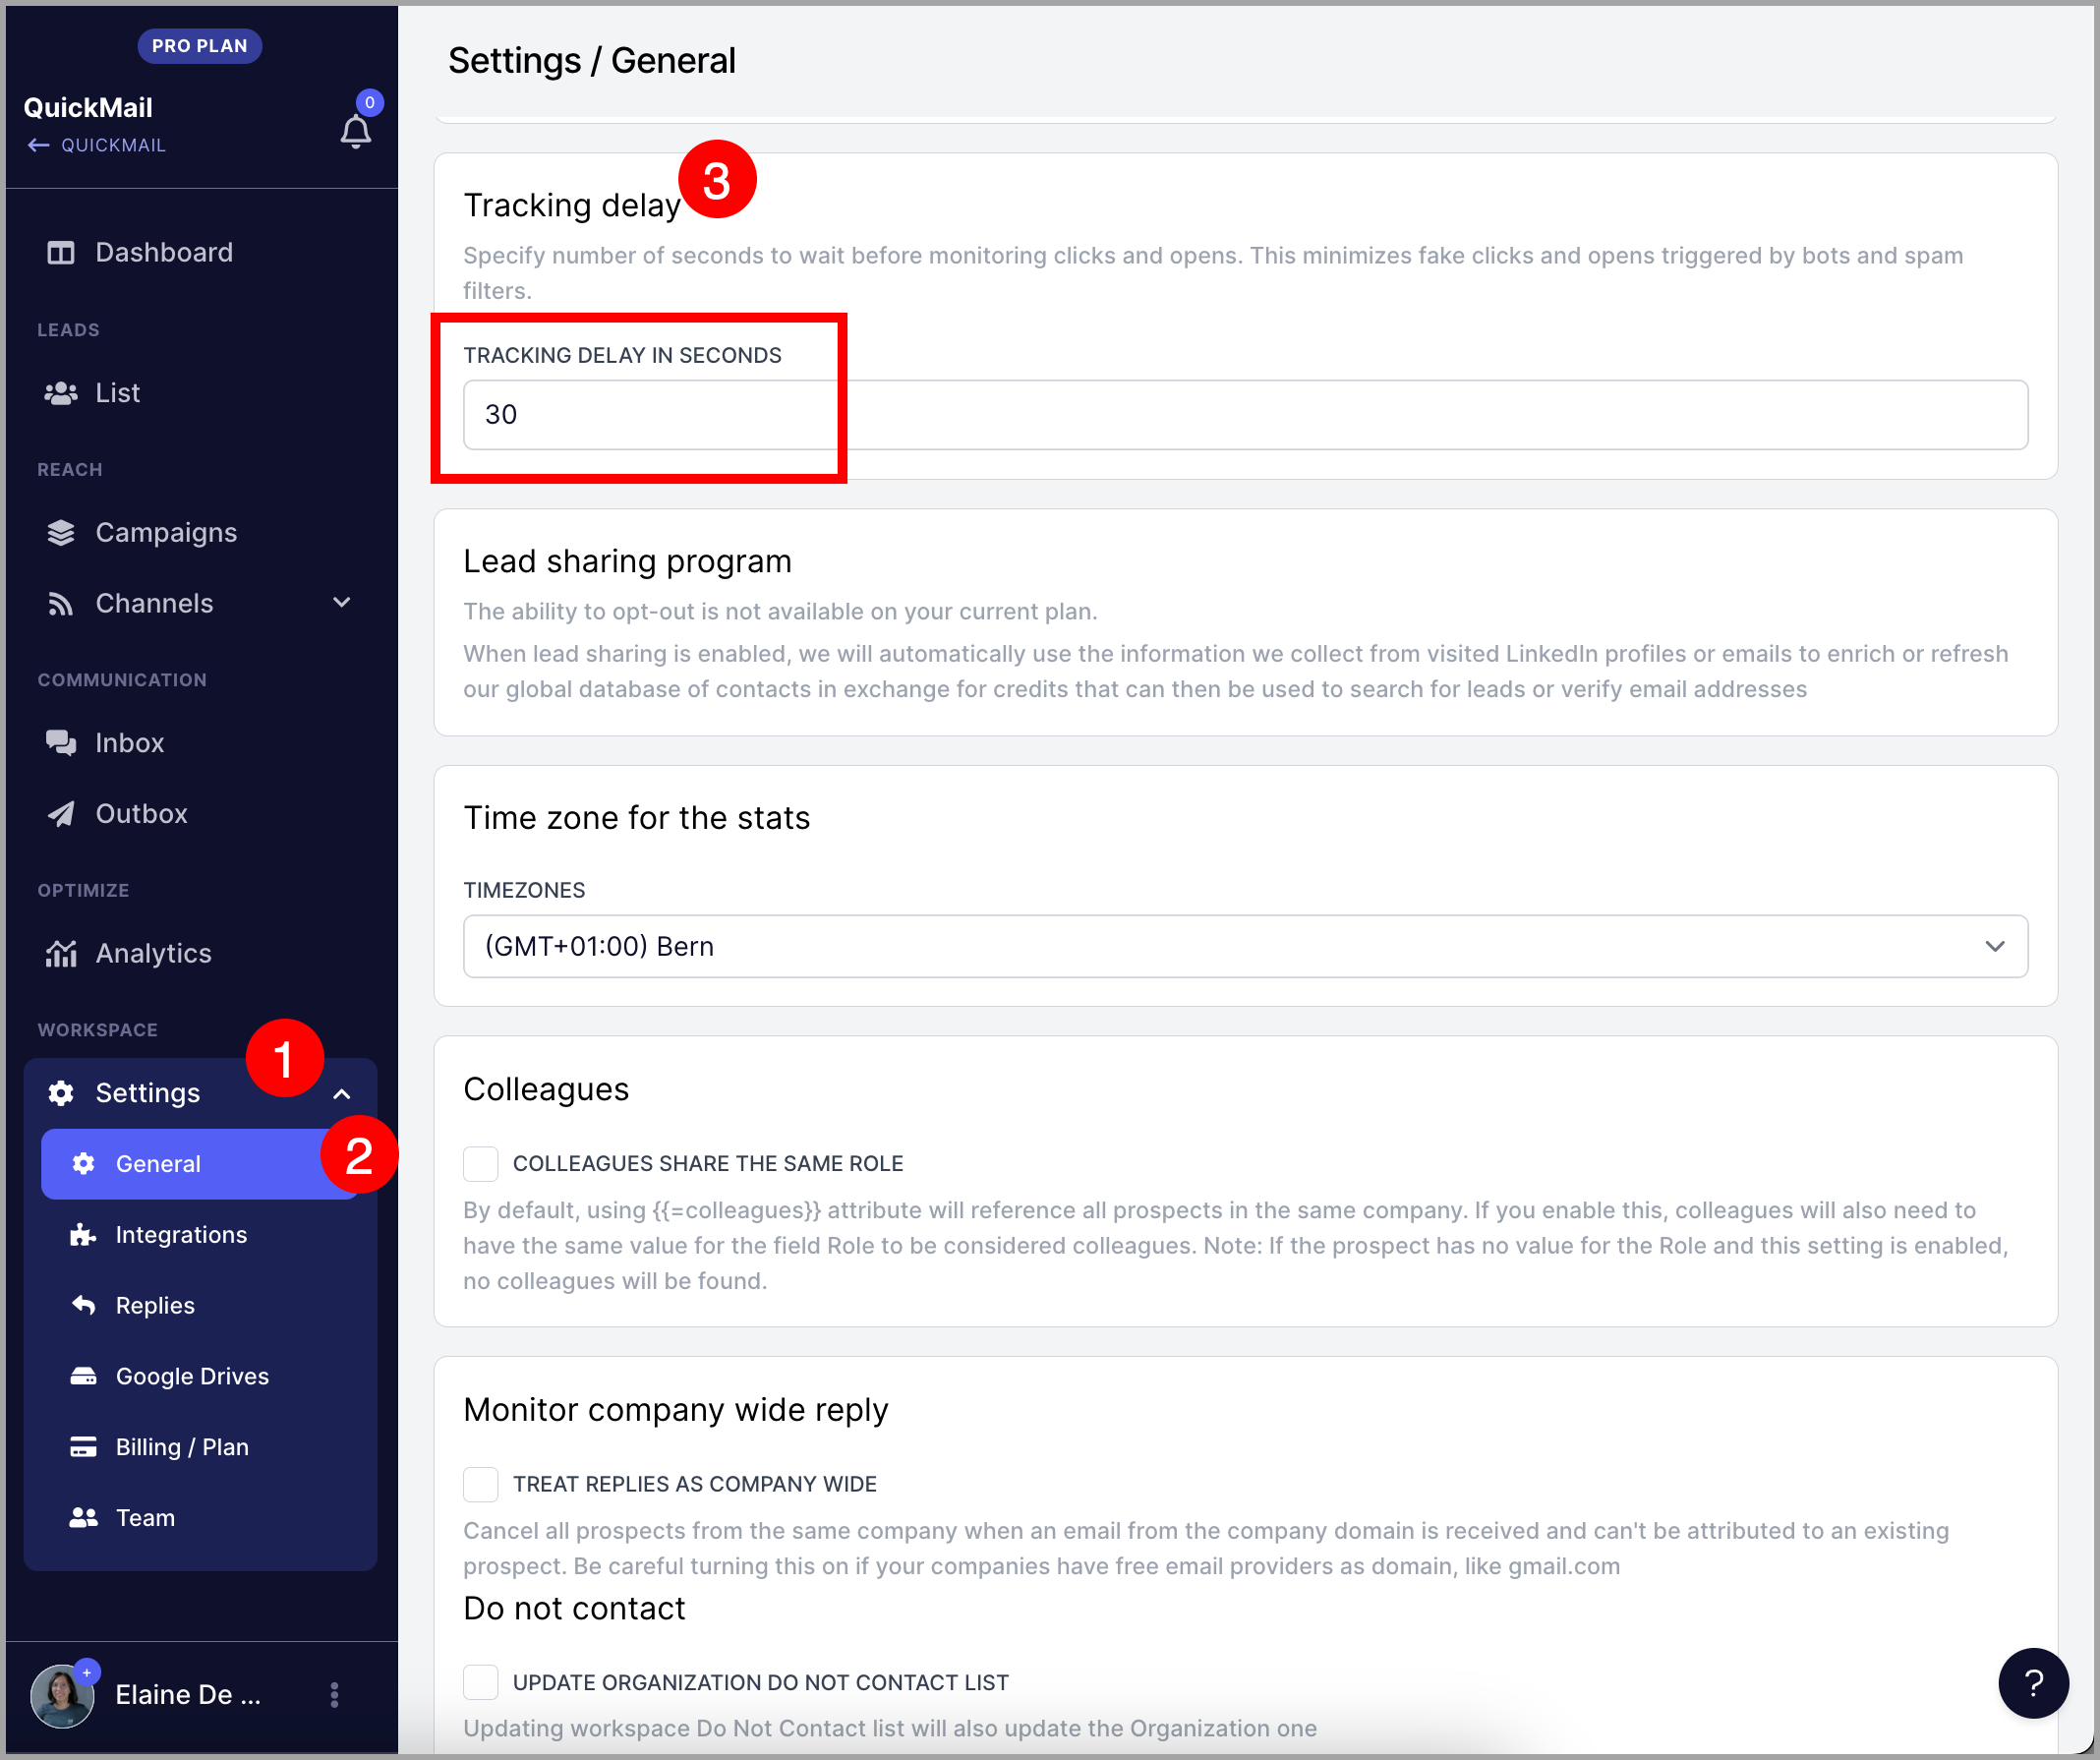Click the timezone dropdown arrow
This screenshot has width=2100, height=1760.
pos(1995,947)
